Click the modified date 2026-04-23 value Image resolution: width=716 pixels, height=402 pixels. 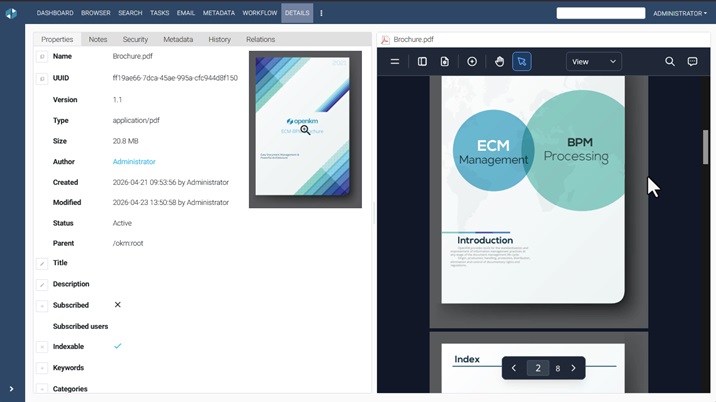(x=171, y=202)
